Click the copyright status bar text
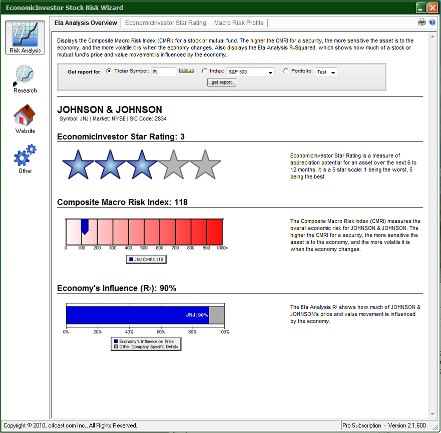 point(70,425)
